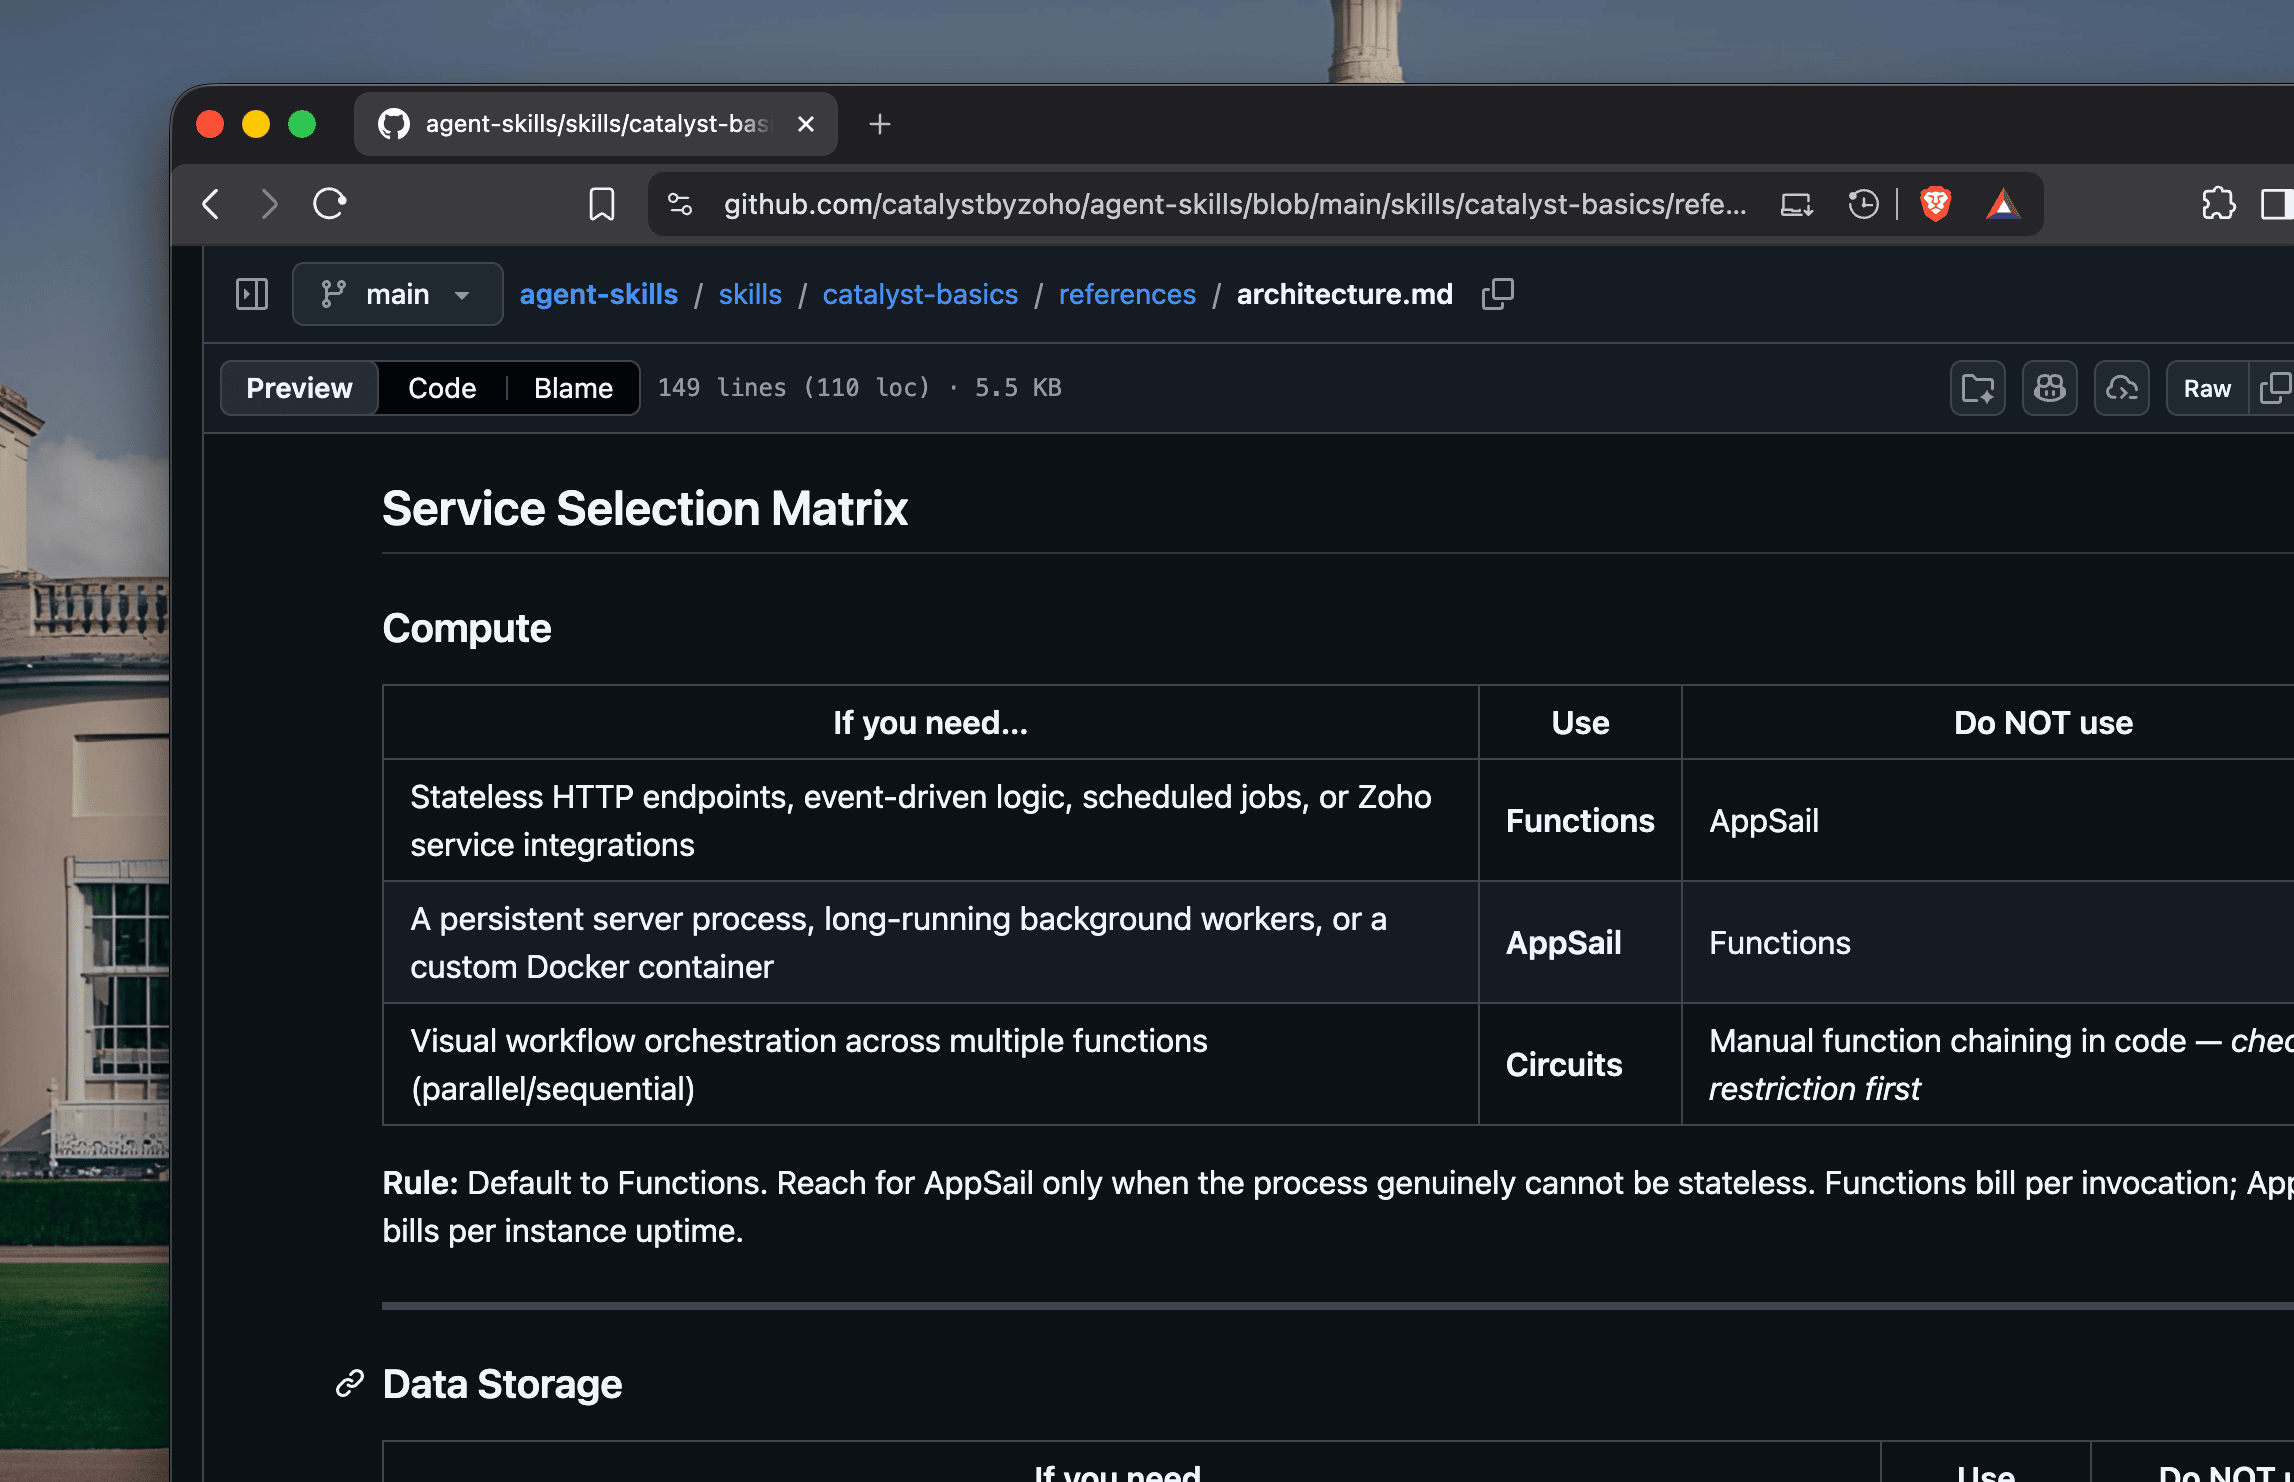Image resolution: width=2294 pixels, height=1482 pixels.
Task: Close the agent-skills browser tab
Action: 806,124
